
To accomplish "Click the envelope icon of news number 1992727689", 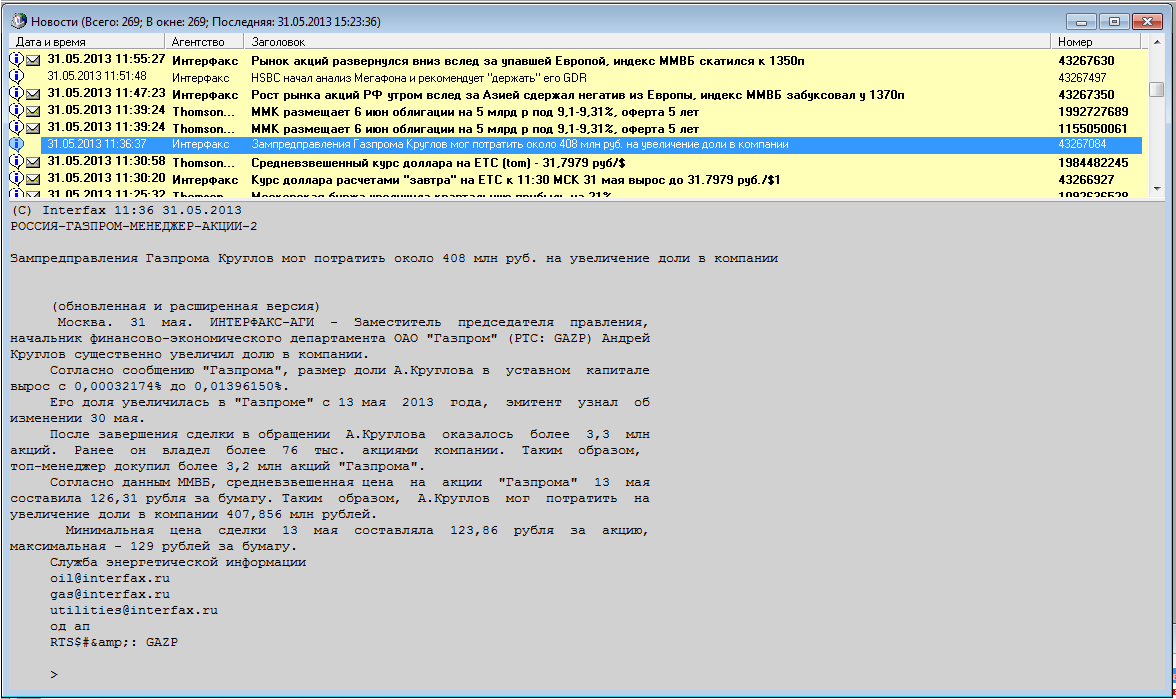I will [x=33, y=112].
